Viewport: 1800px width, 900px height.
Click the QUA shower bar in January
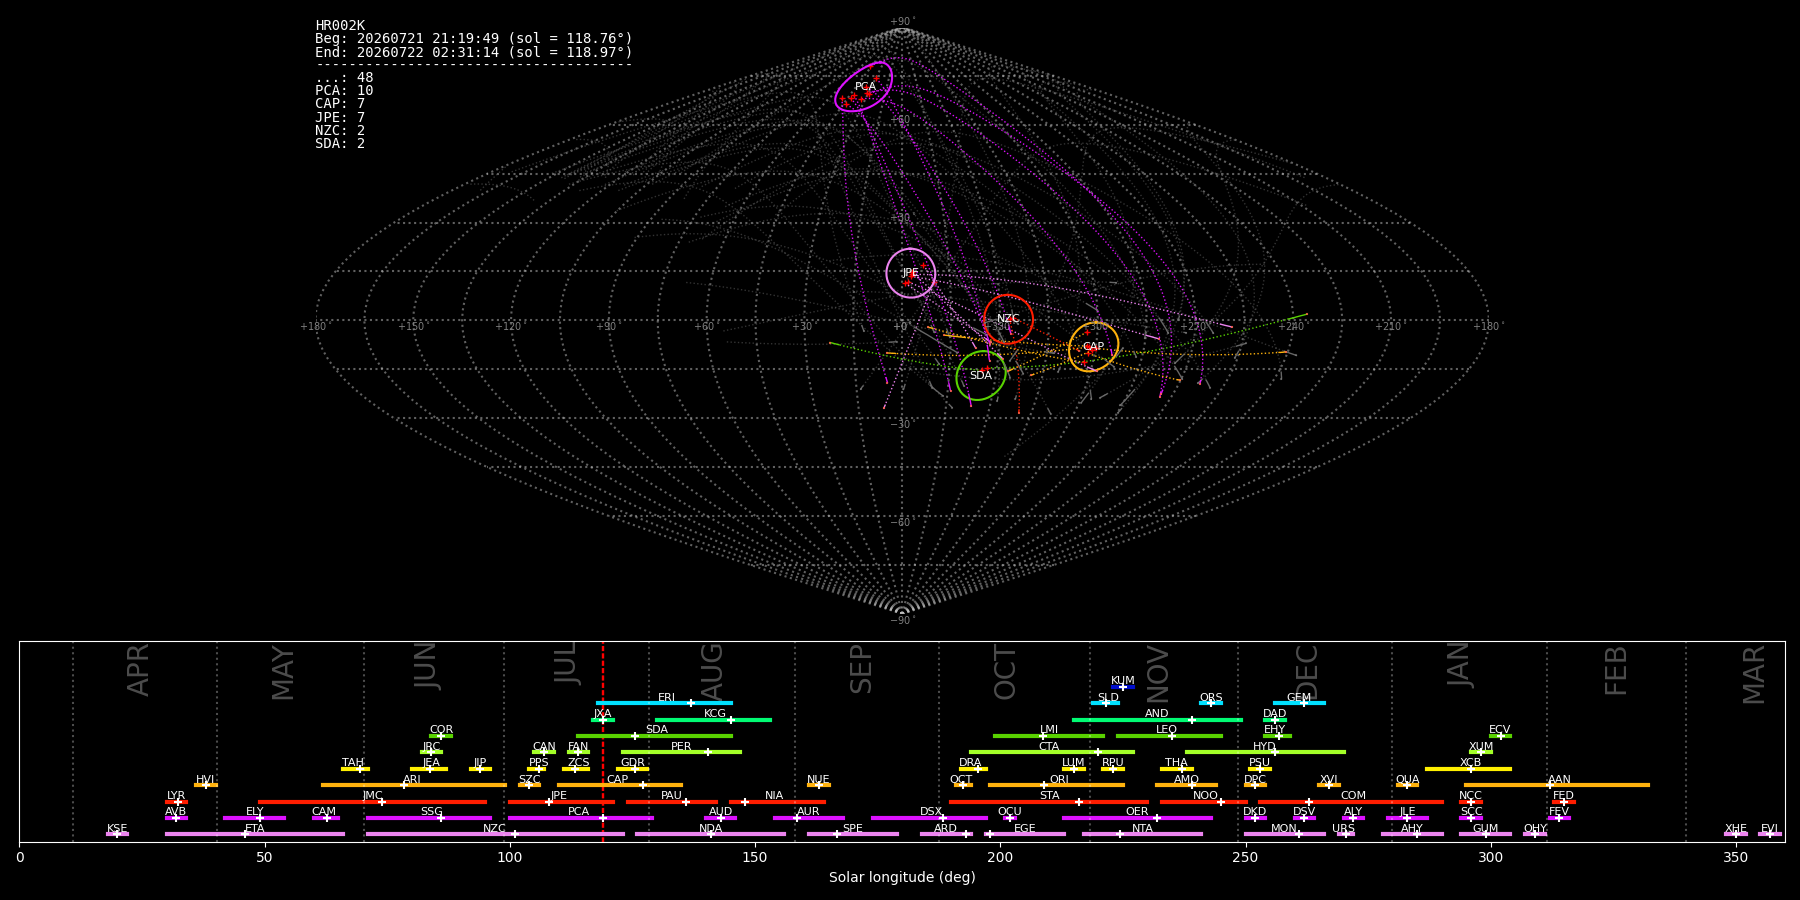click(1407, 785)
